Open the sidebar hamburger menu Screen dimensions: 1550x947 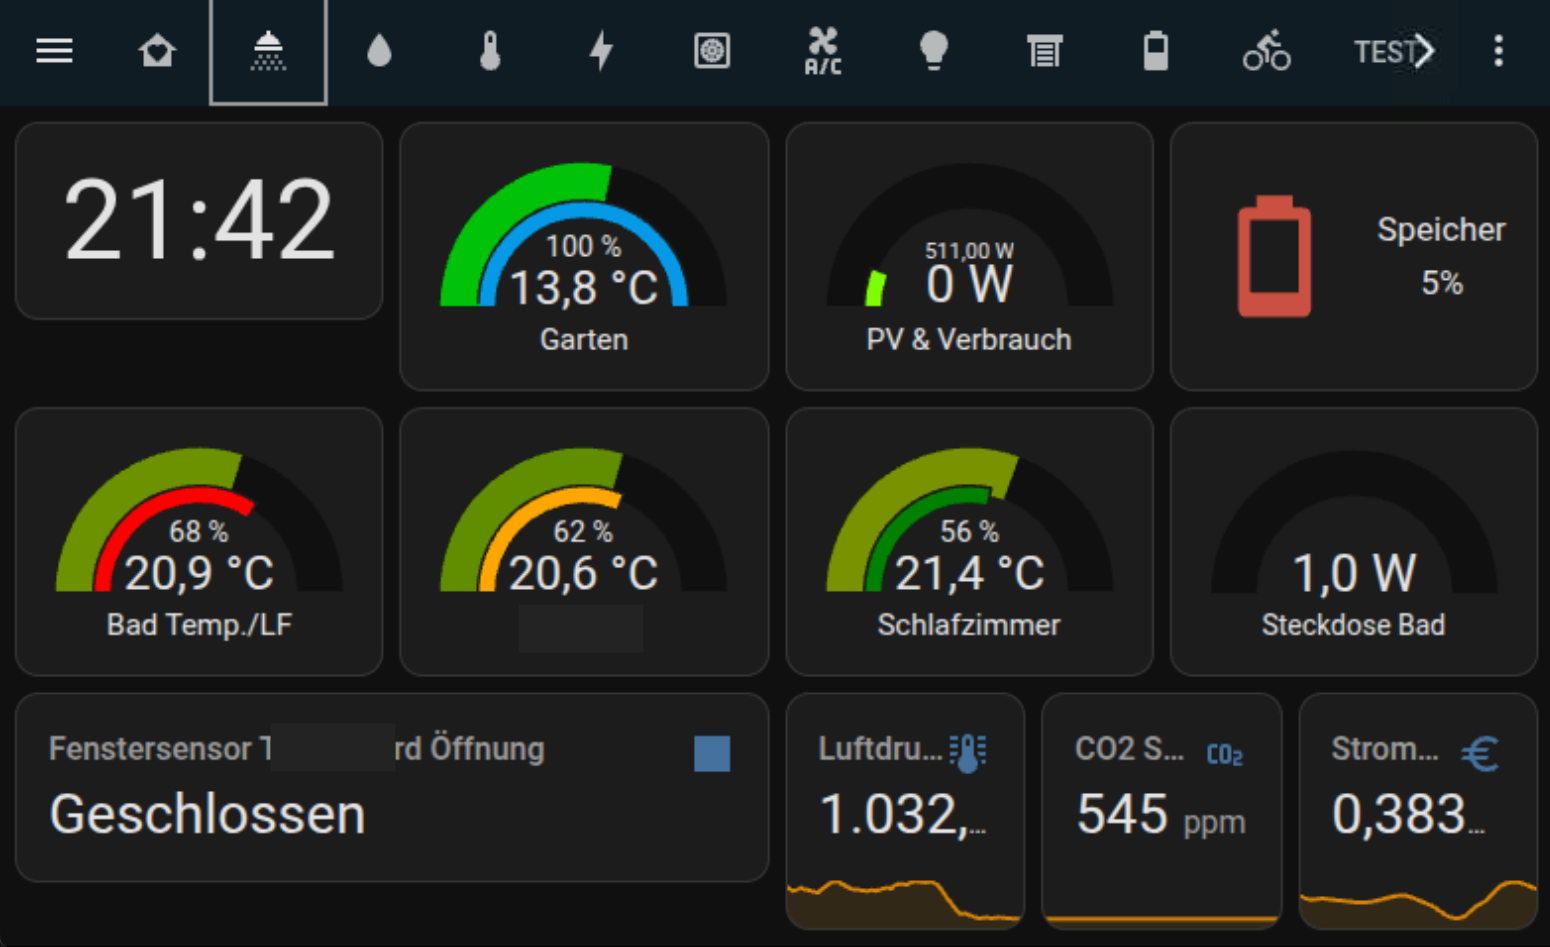tap(54, 51)
